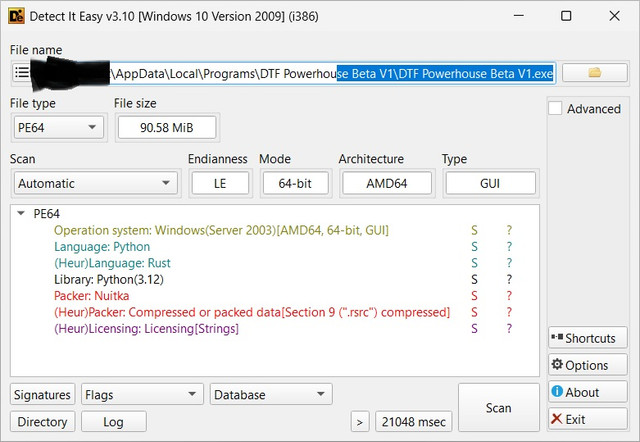Image resolution: width=640 pixels, height=442 pixels.
Task: Minimize the Detect It Easy window
Action: [x=518, y=16]
